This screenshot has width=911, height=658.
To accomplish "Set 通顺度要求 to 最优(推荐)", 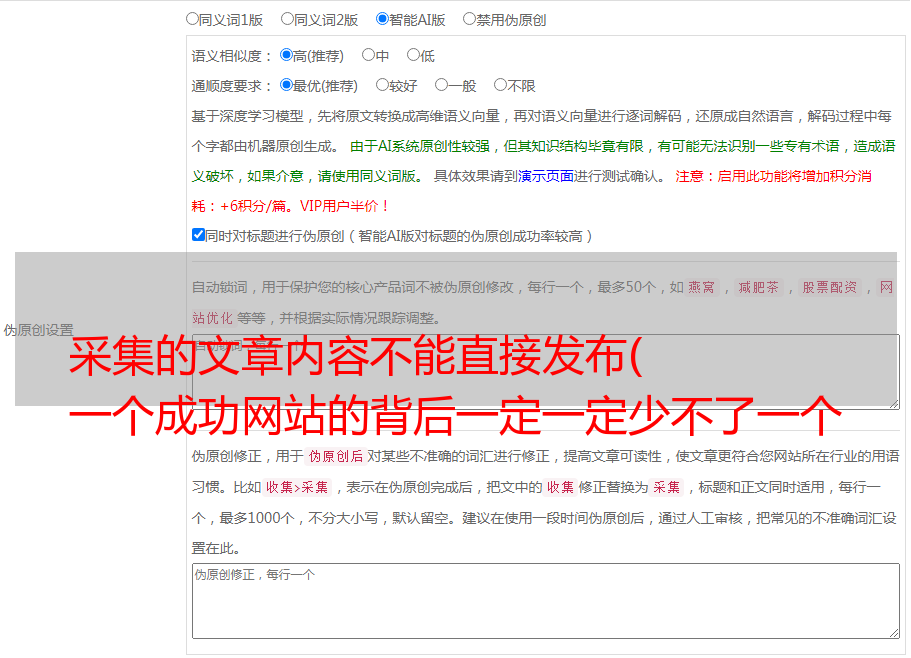I will [x=286, y=85].
